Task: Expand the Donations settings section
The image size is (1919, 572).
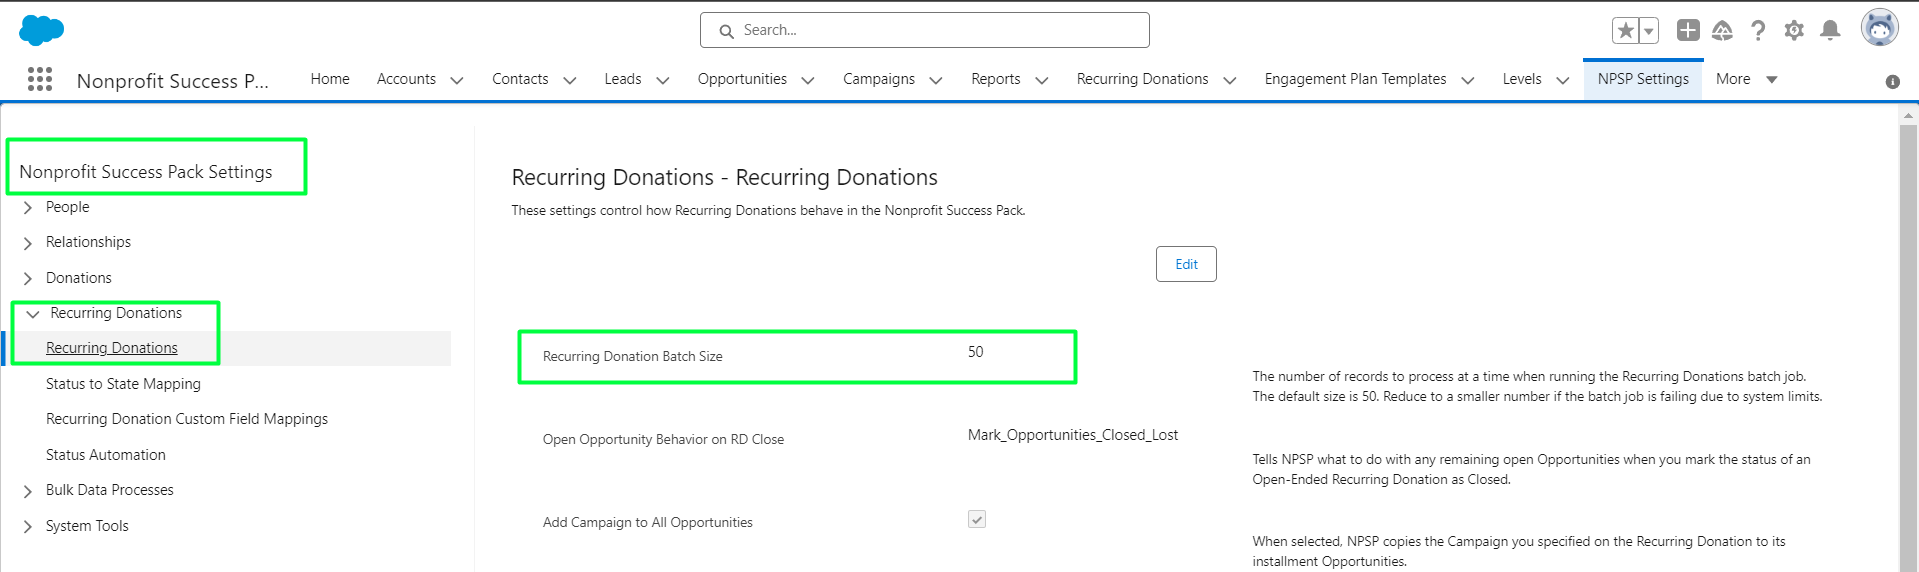Action: tap(28, 279)
